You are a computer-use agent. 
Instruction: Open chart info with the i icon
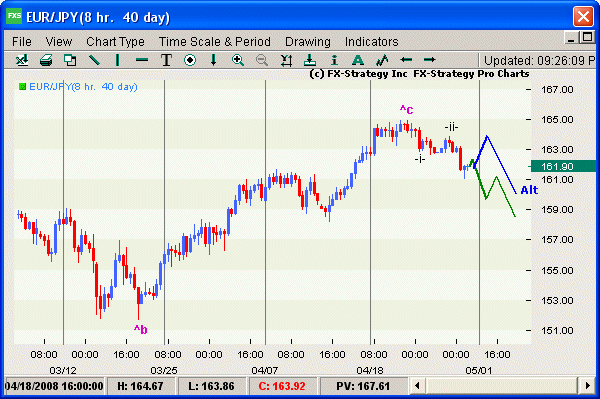334,60
